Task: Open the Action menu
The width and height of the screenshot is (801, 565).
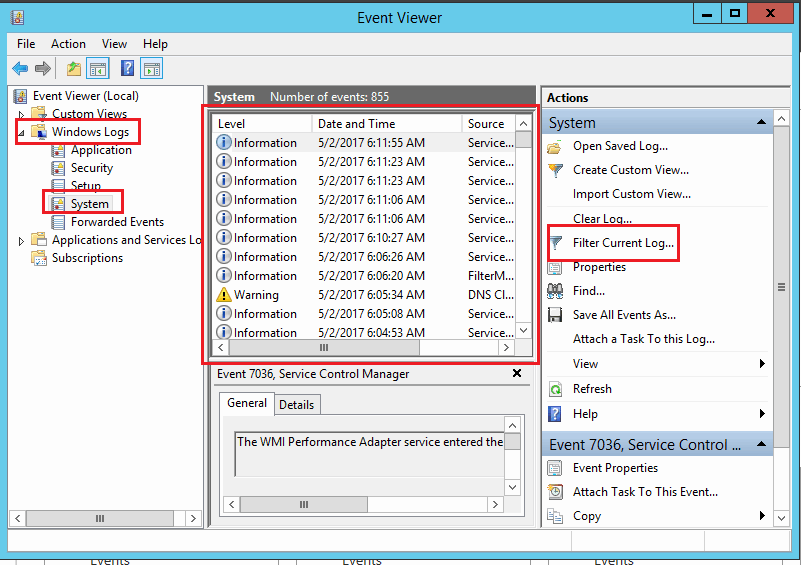Action: [x=68, y=44]
